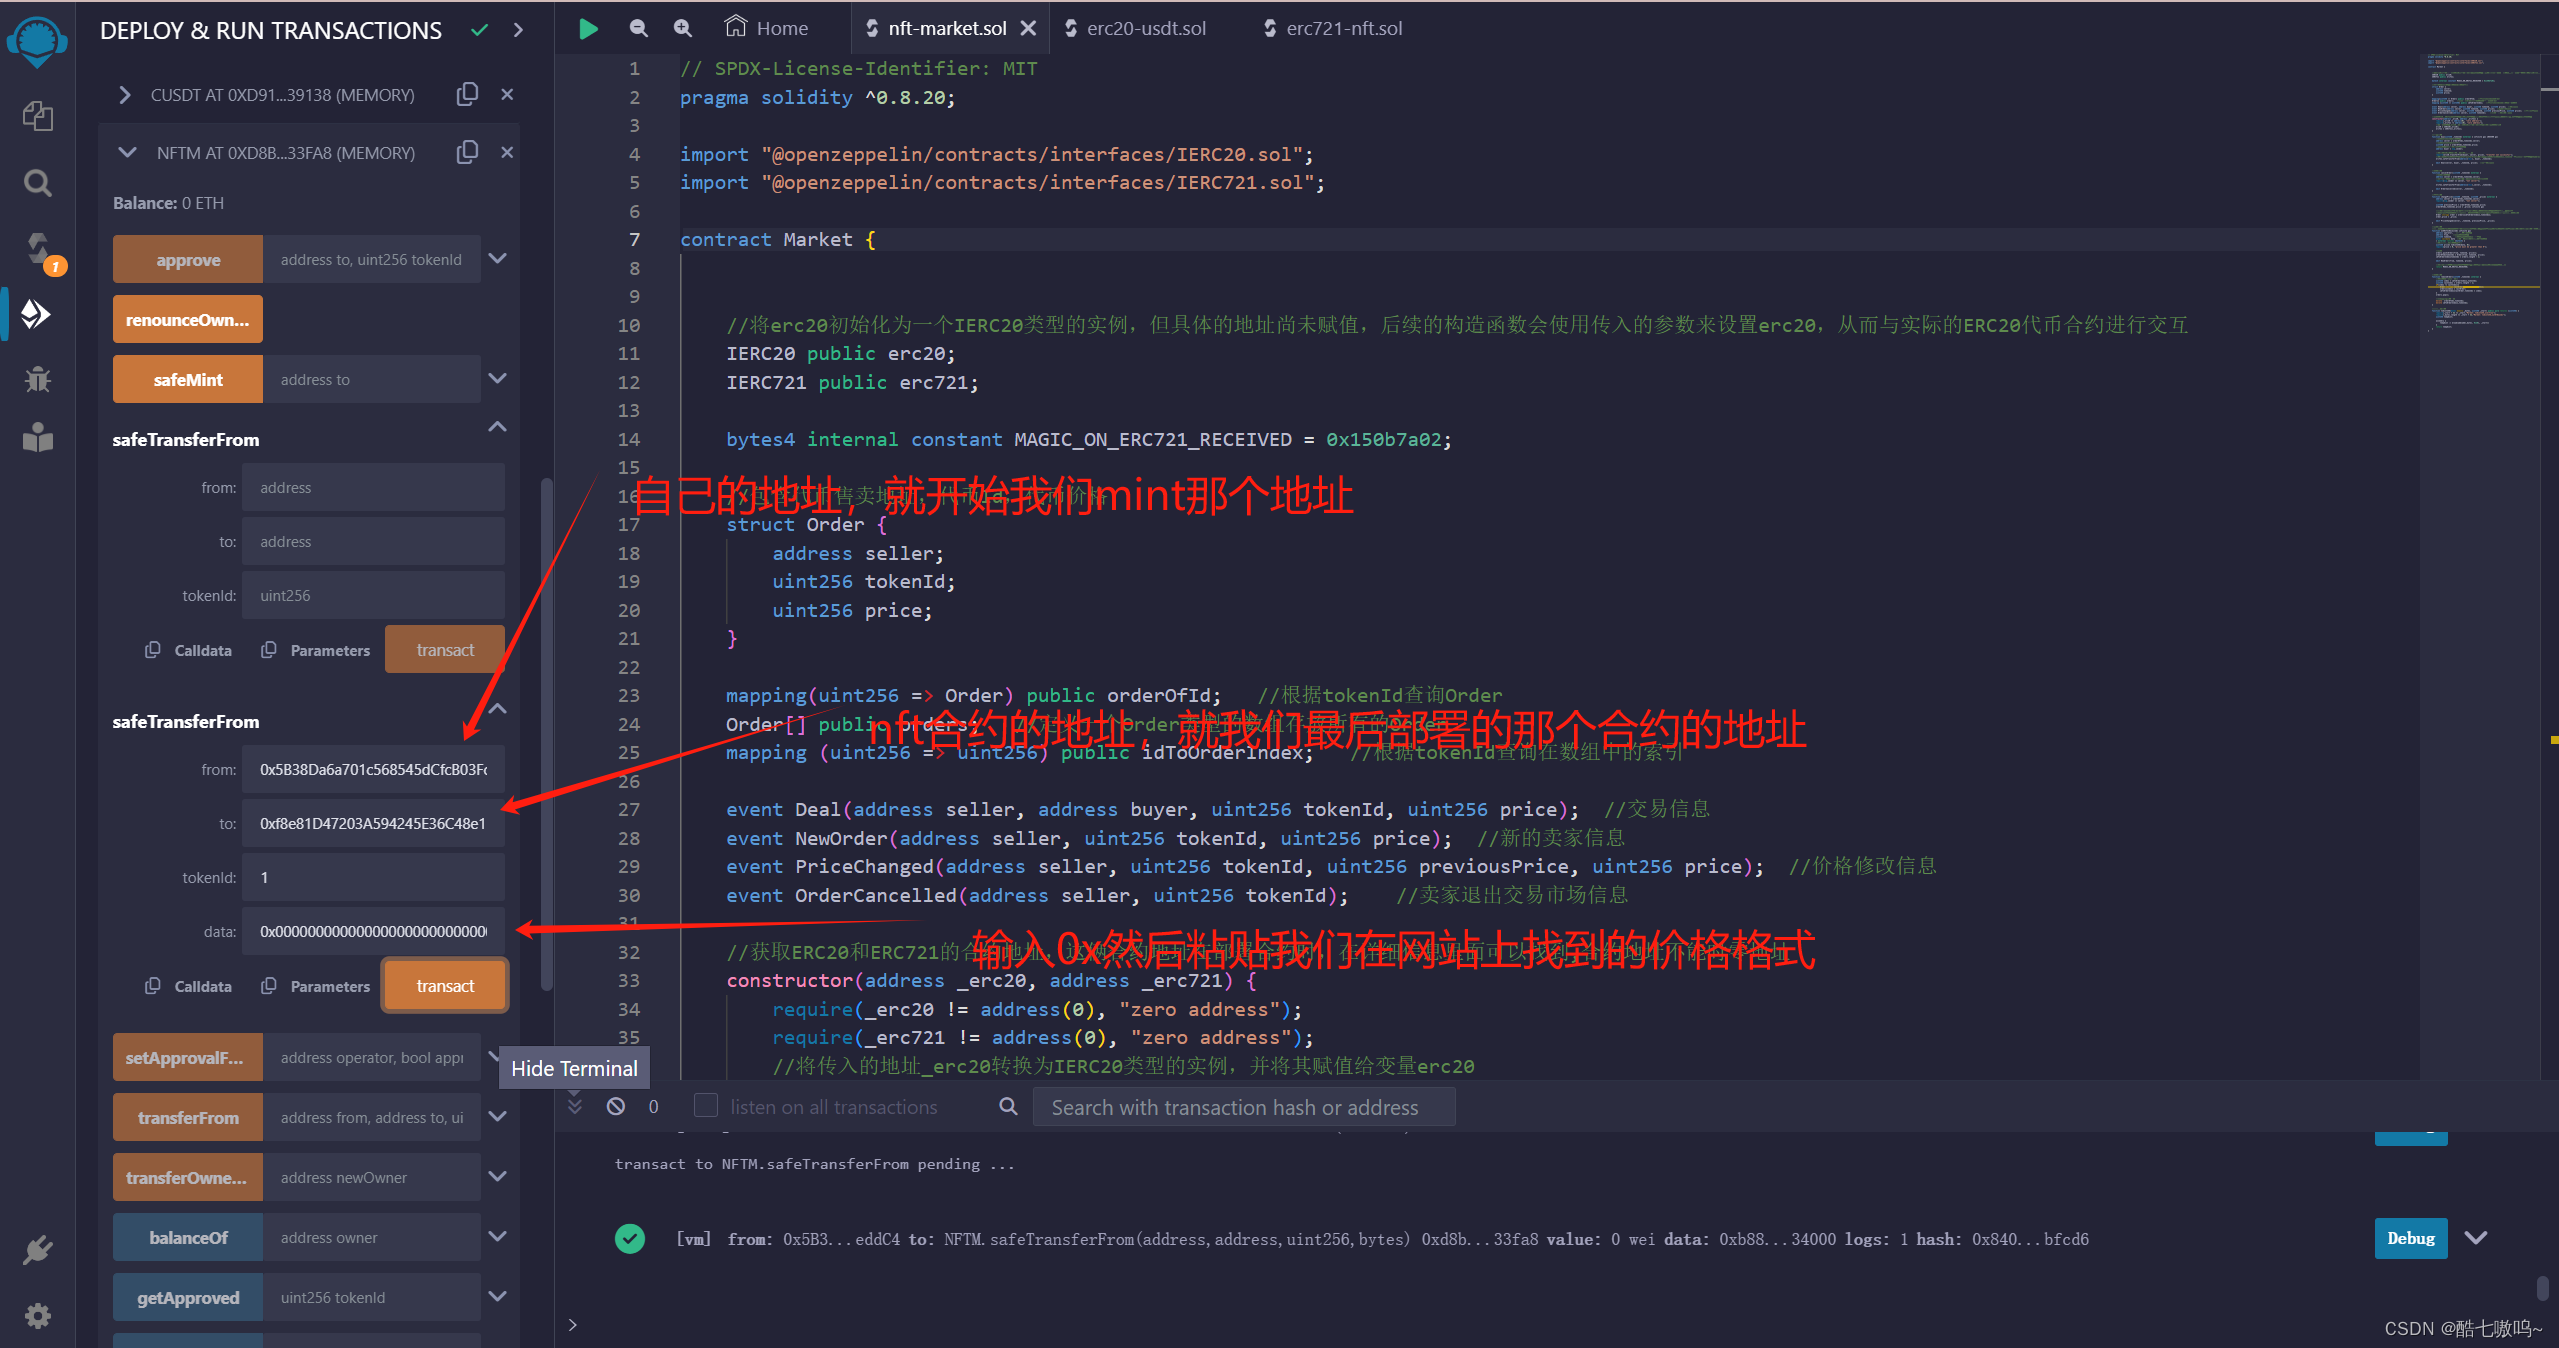The image size is (2559, 1348).
Task: Open the Plugin manager plug icon
Action: (38, 1250)
